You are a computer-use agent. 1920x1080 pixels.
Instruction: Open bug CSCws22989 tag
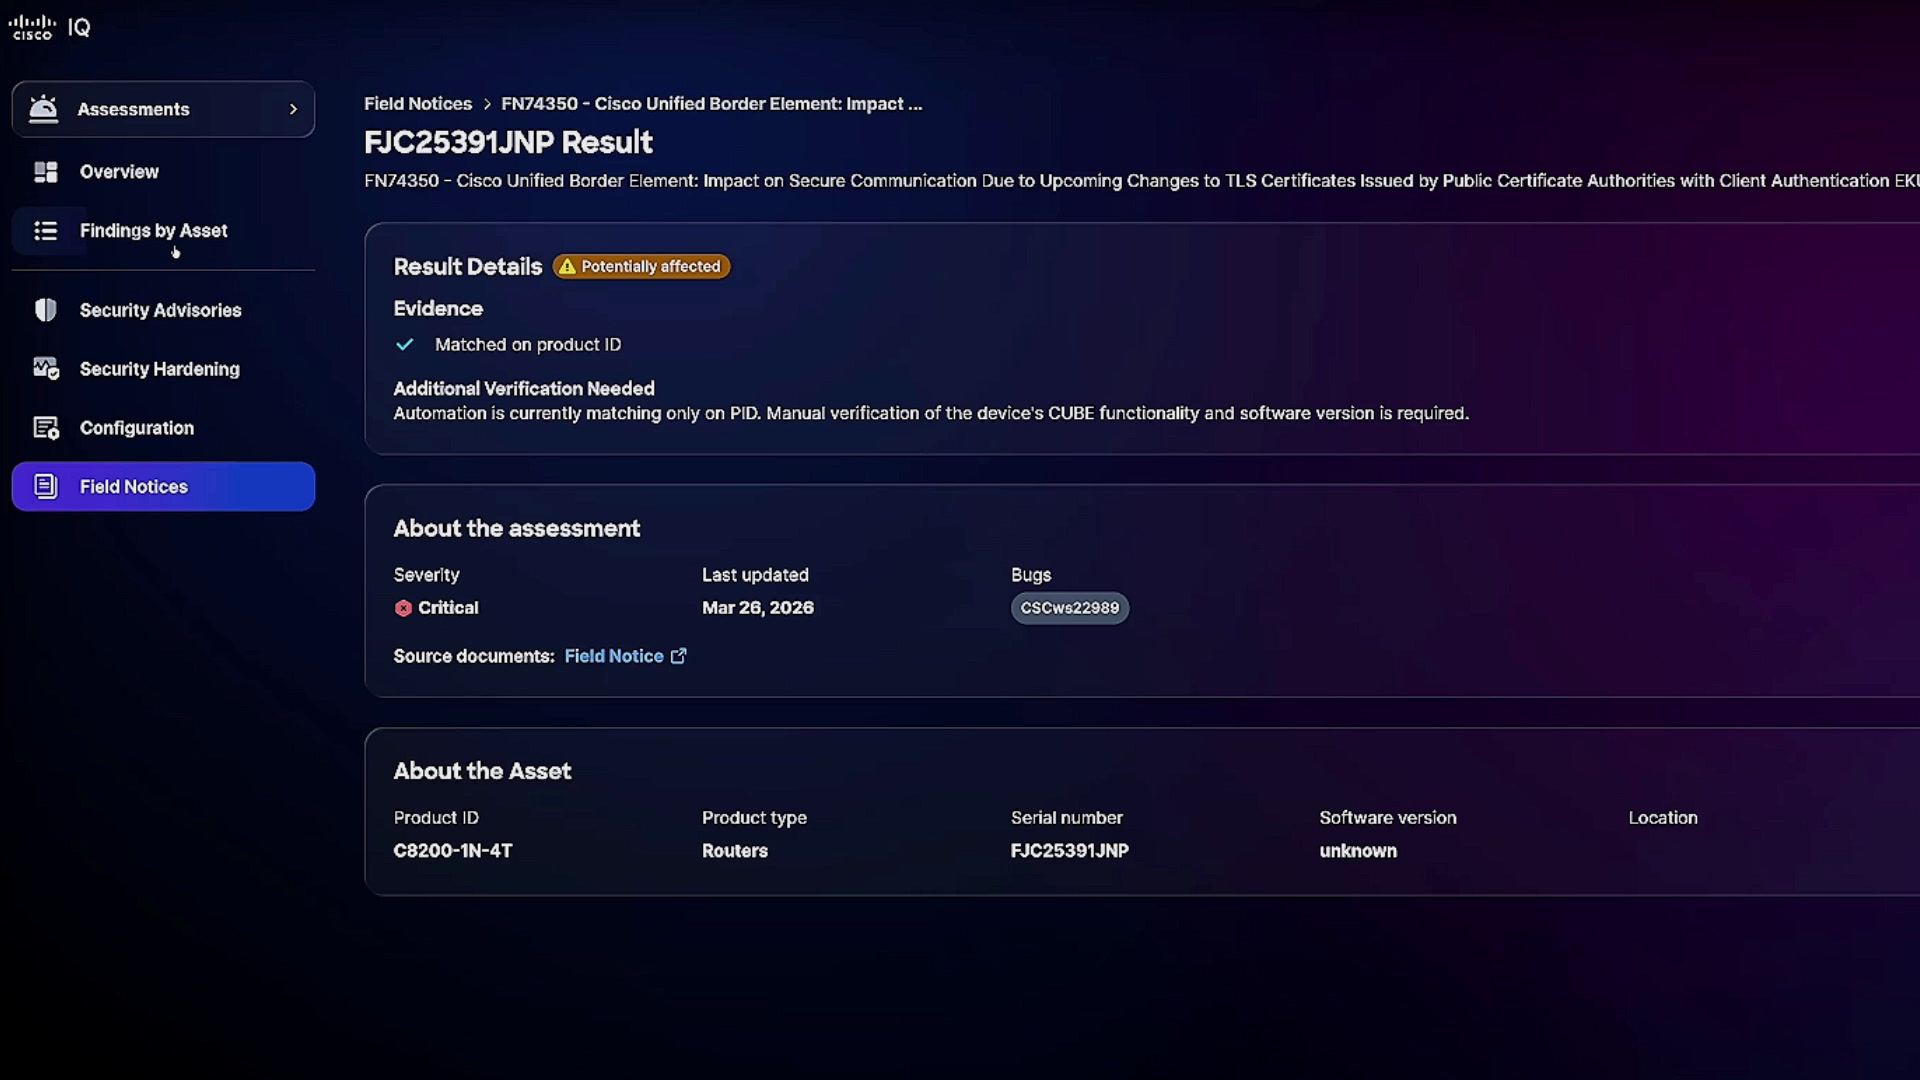[x=1070, y=608]
